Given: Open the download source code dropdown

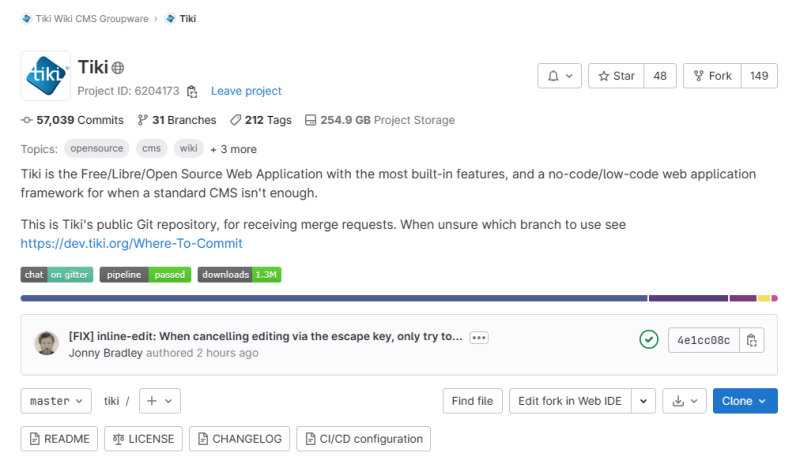Looking at the screenshot, I should (684, 401).
